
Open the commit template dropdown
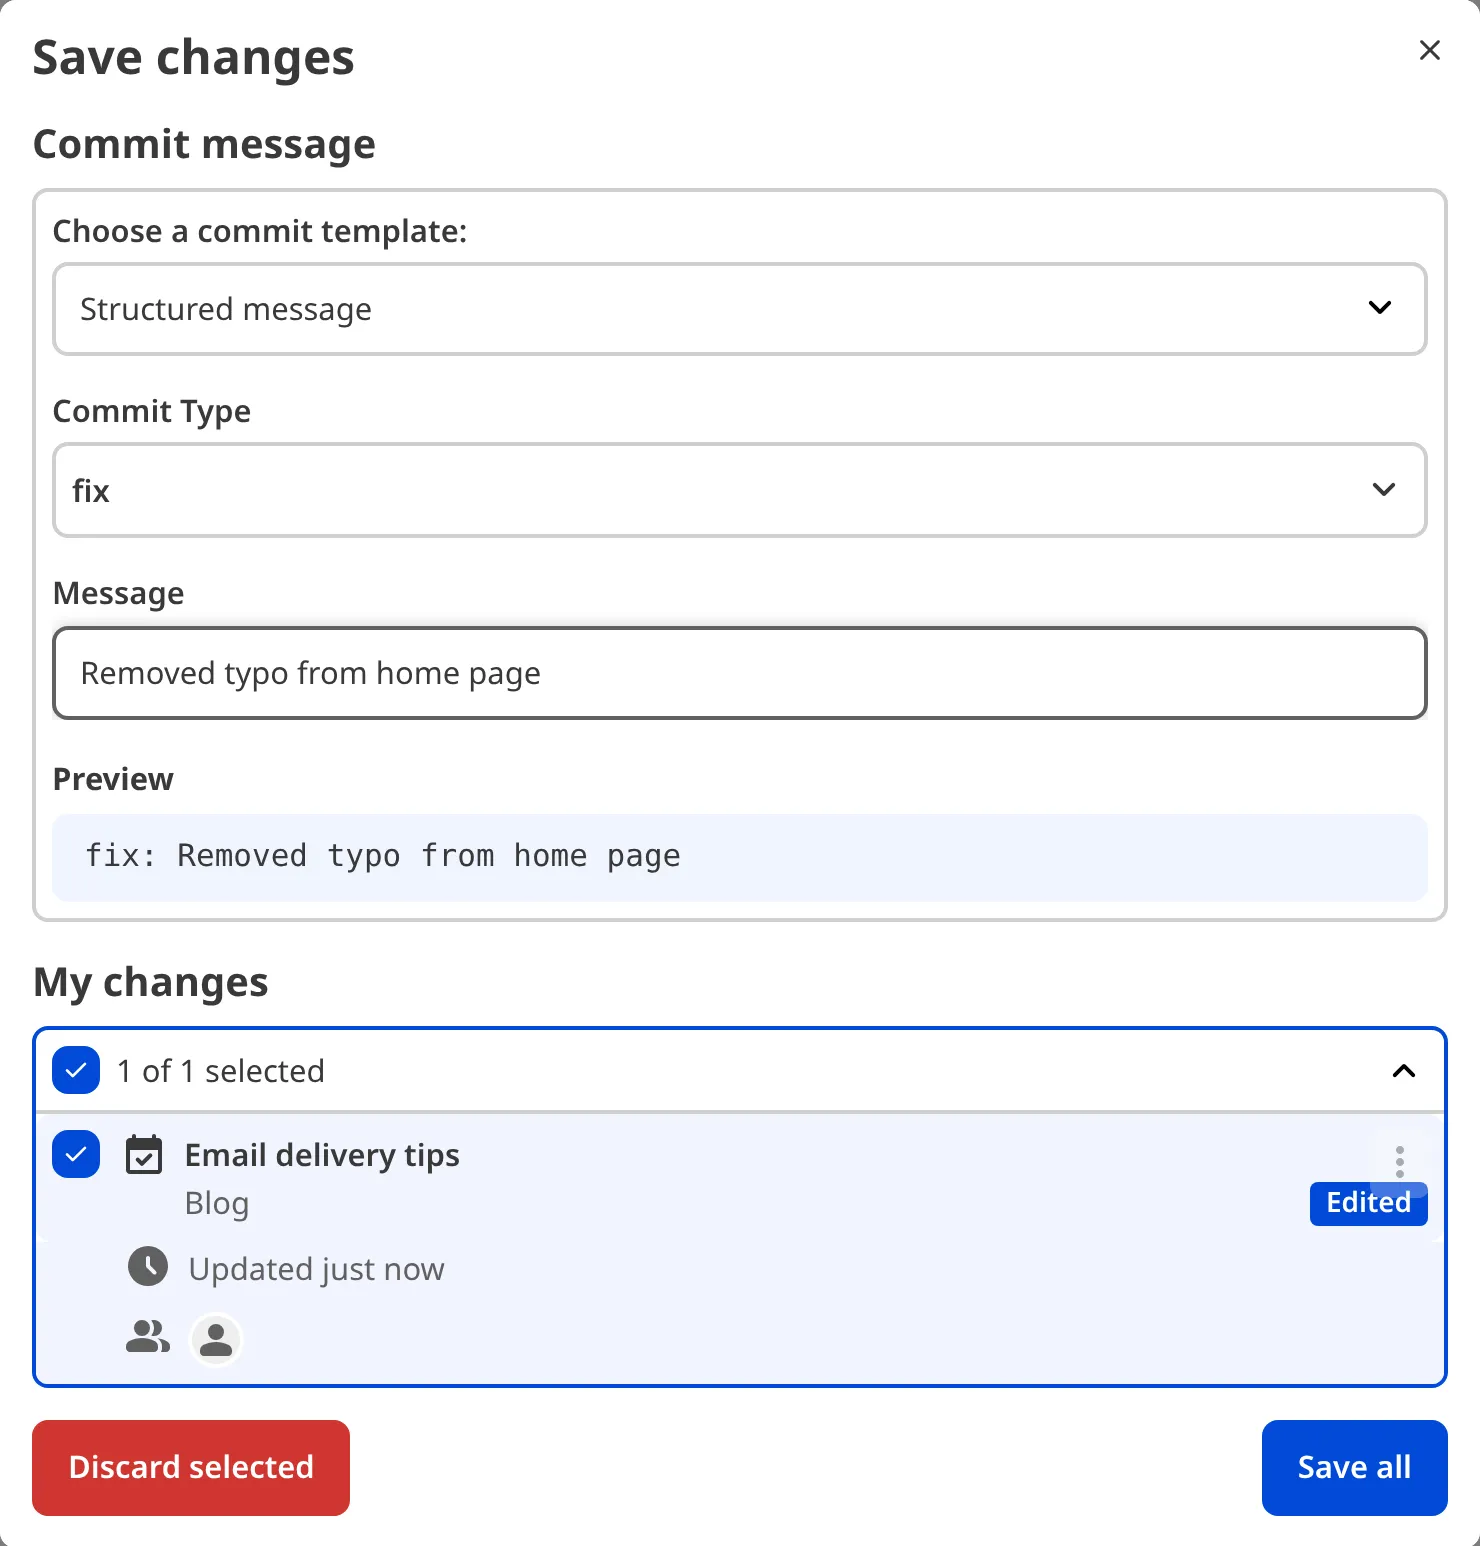739,309
